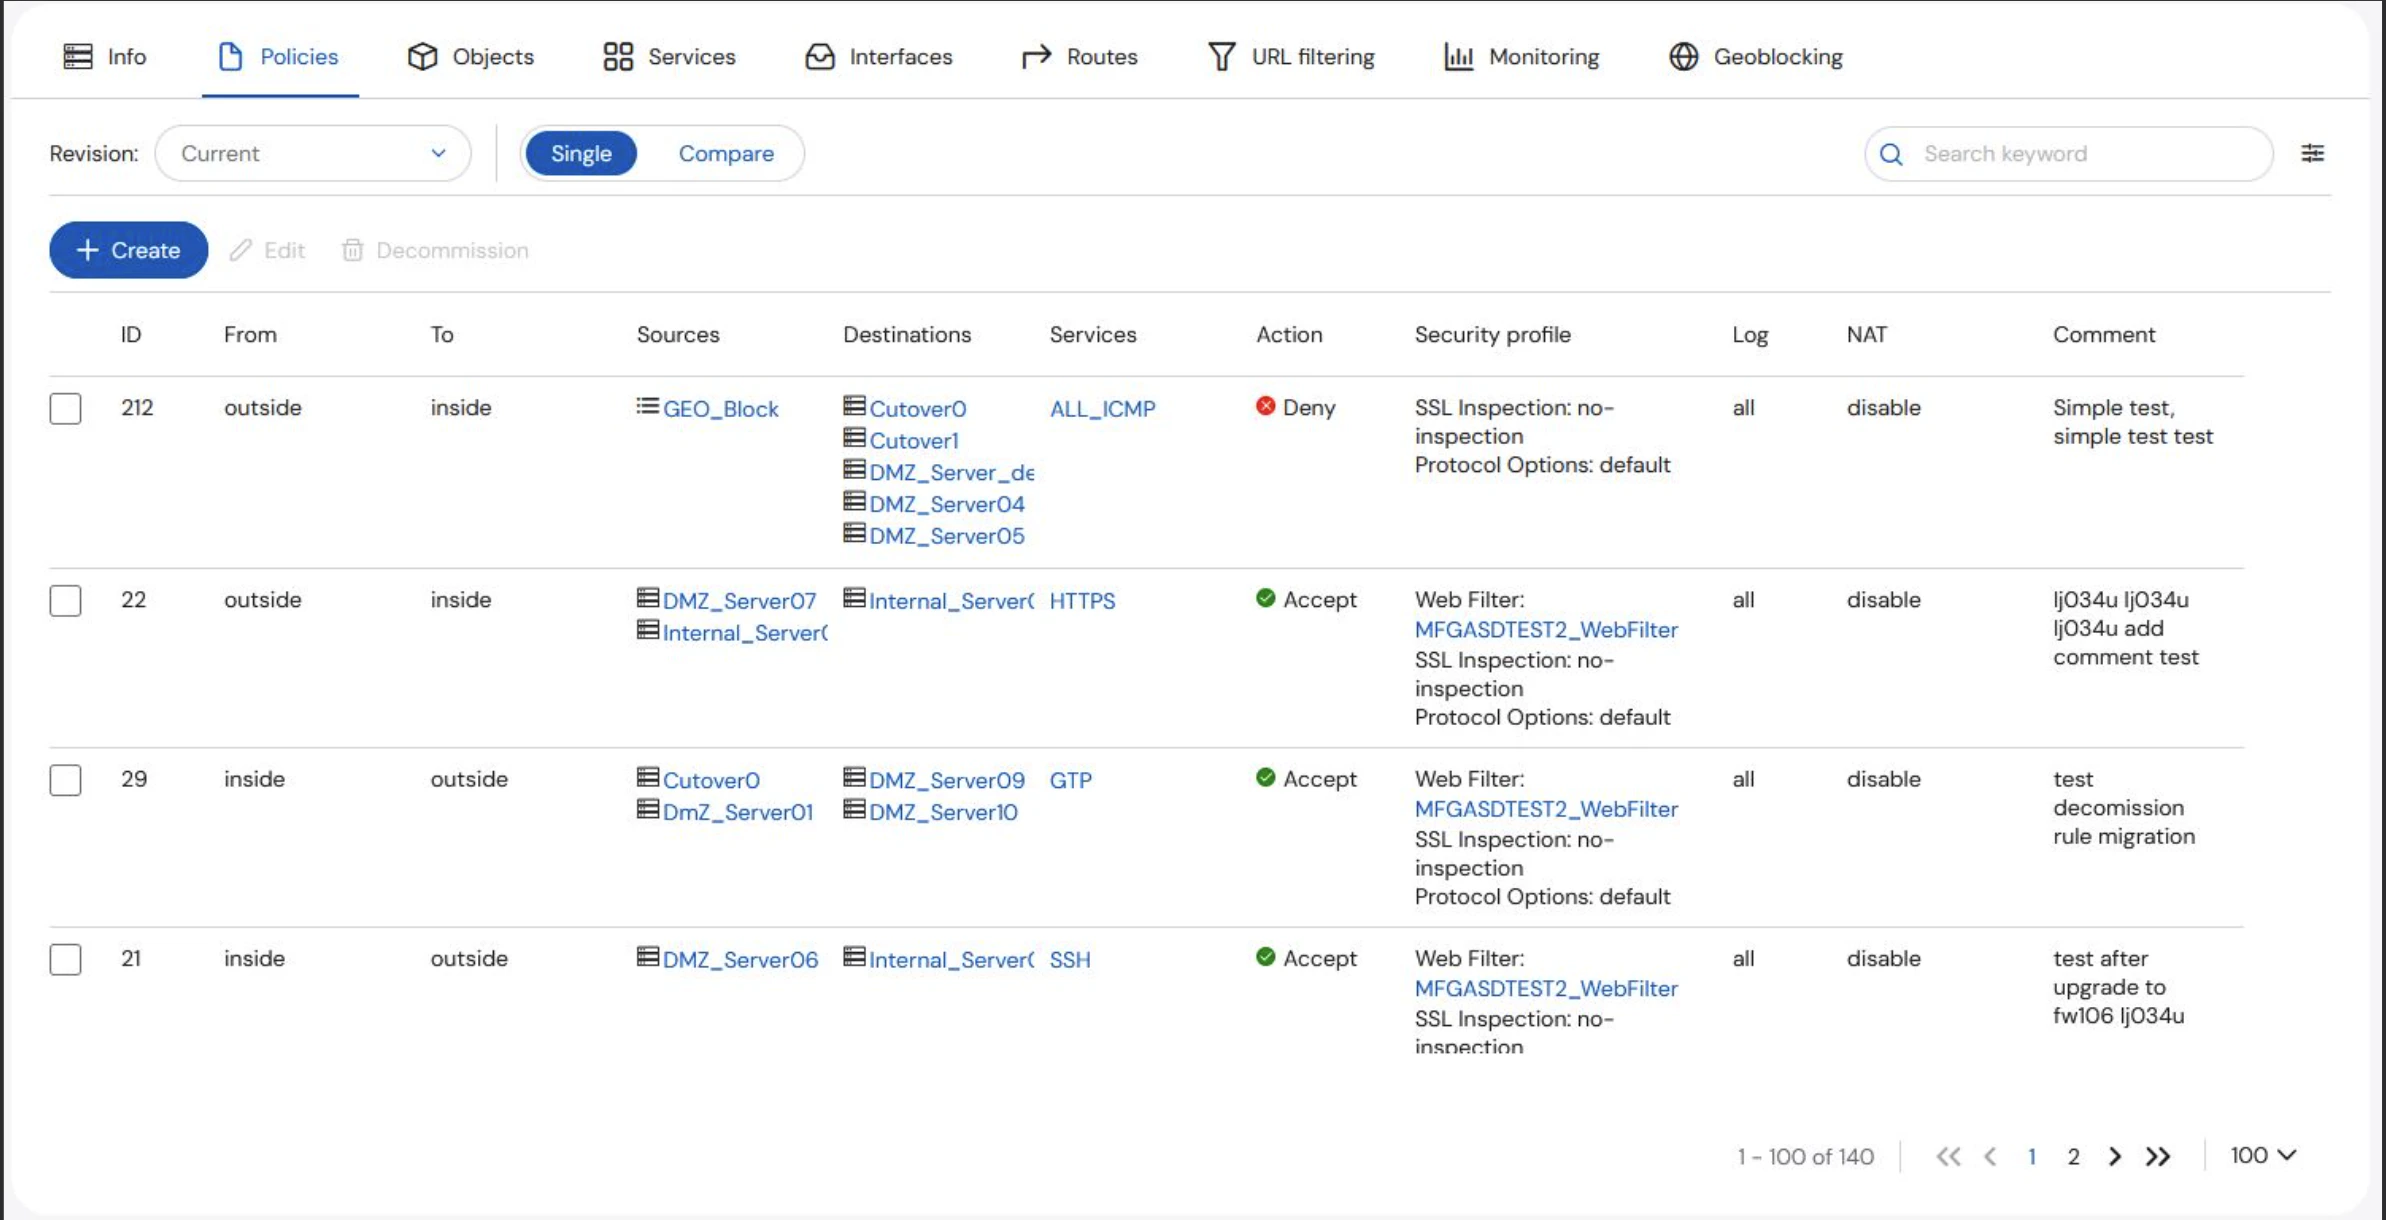The image size is (2386, 1220).
Task: Click the search magnifier icon
Action: click(x=1890, y=154)
